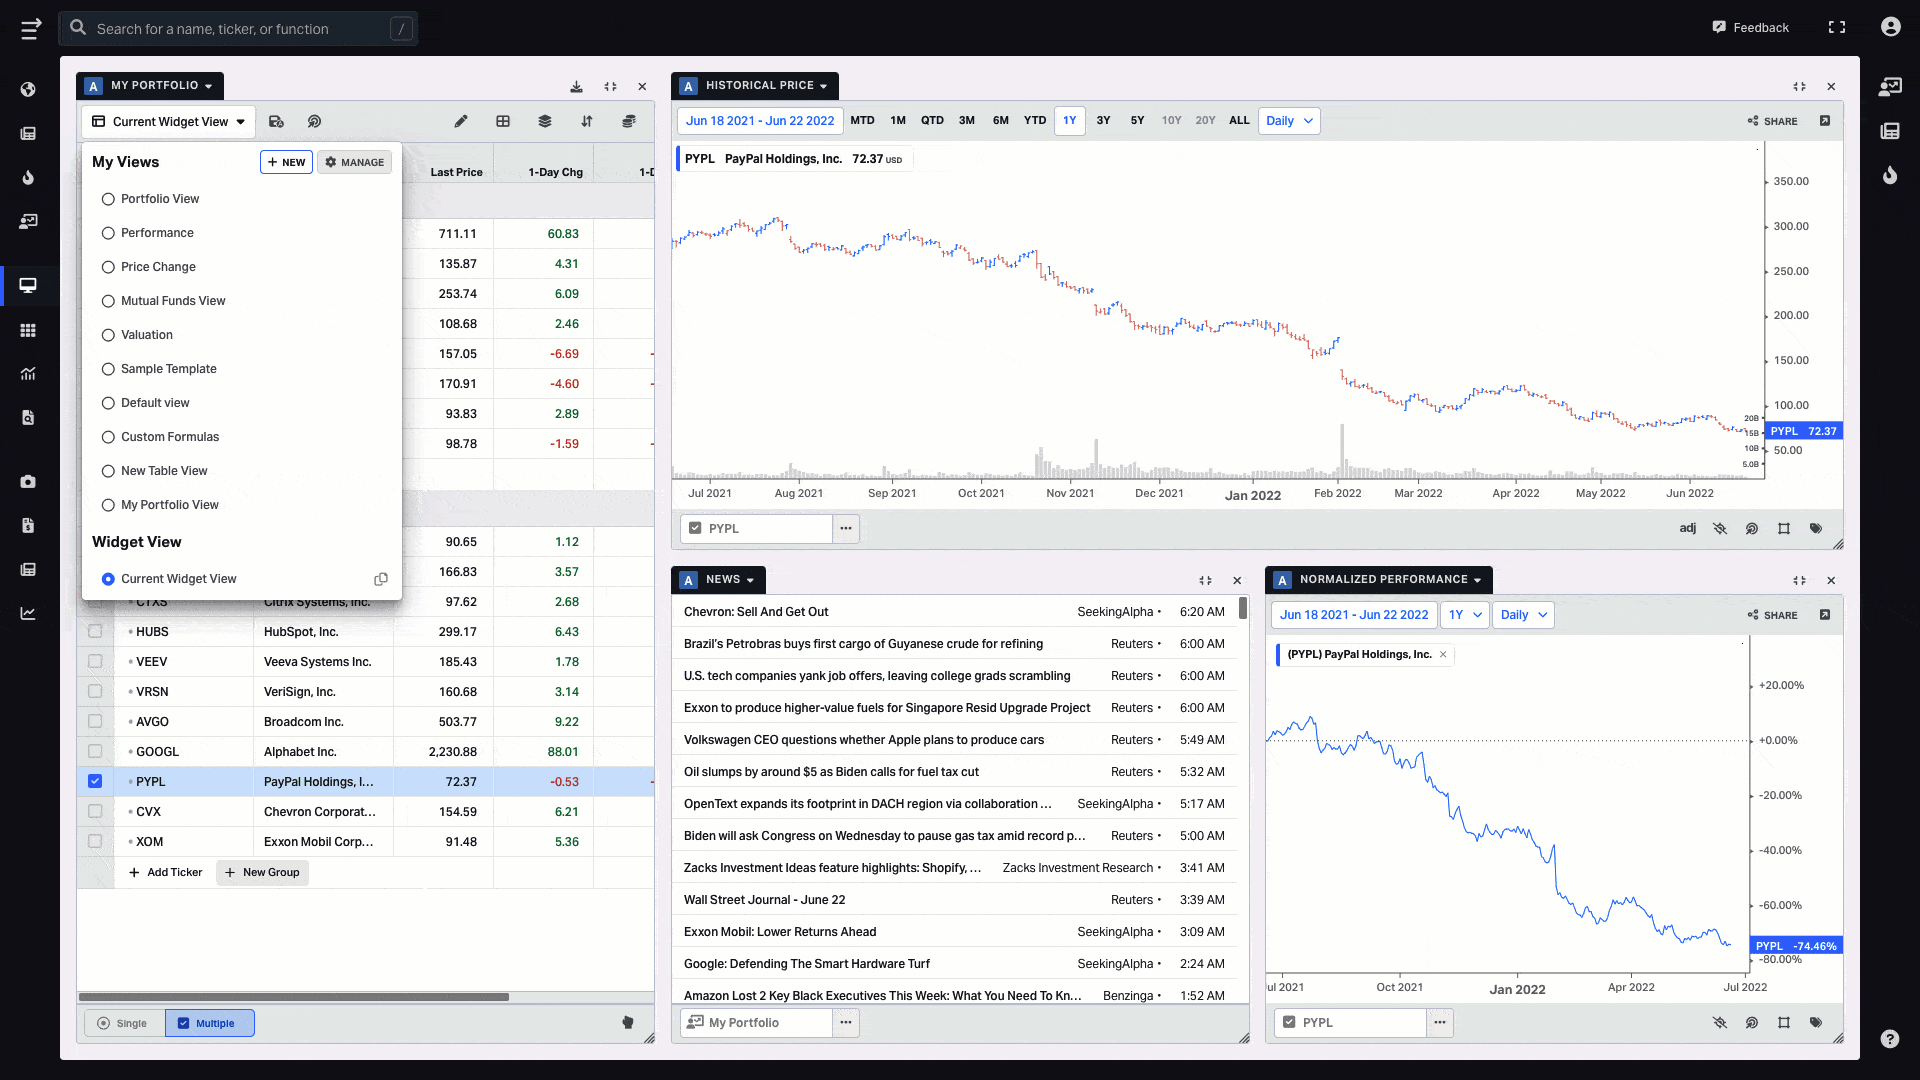Open the apps grid icon in left sidebar
1920x1080 pixels.
[28, 330]
